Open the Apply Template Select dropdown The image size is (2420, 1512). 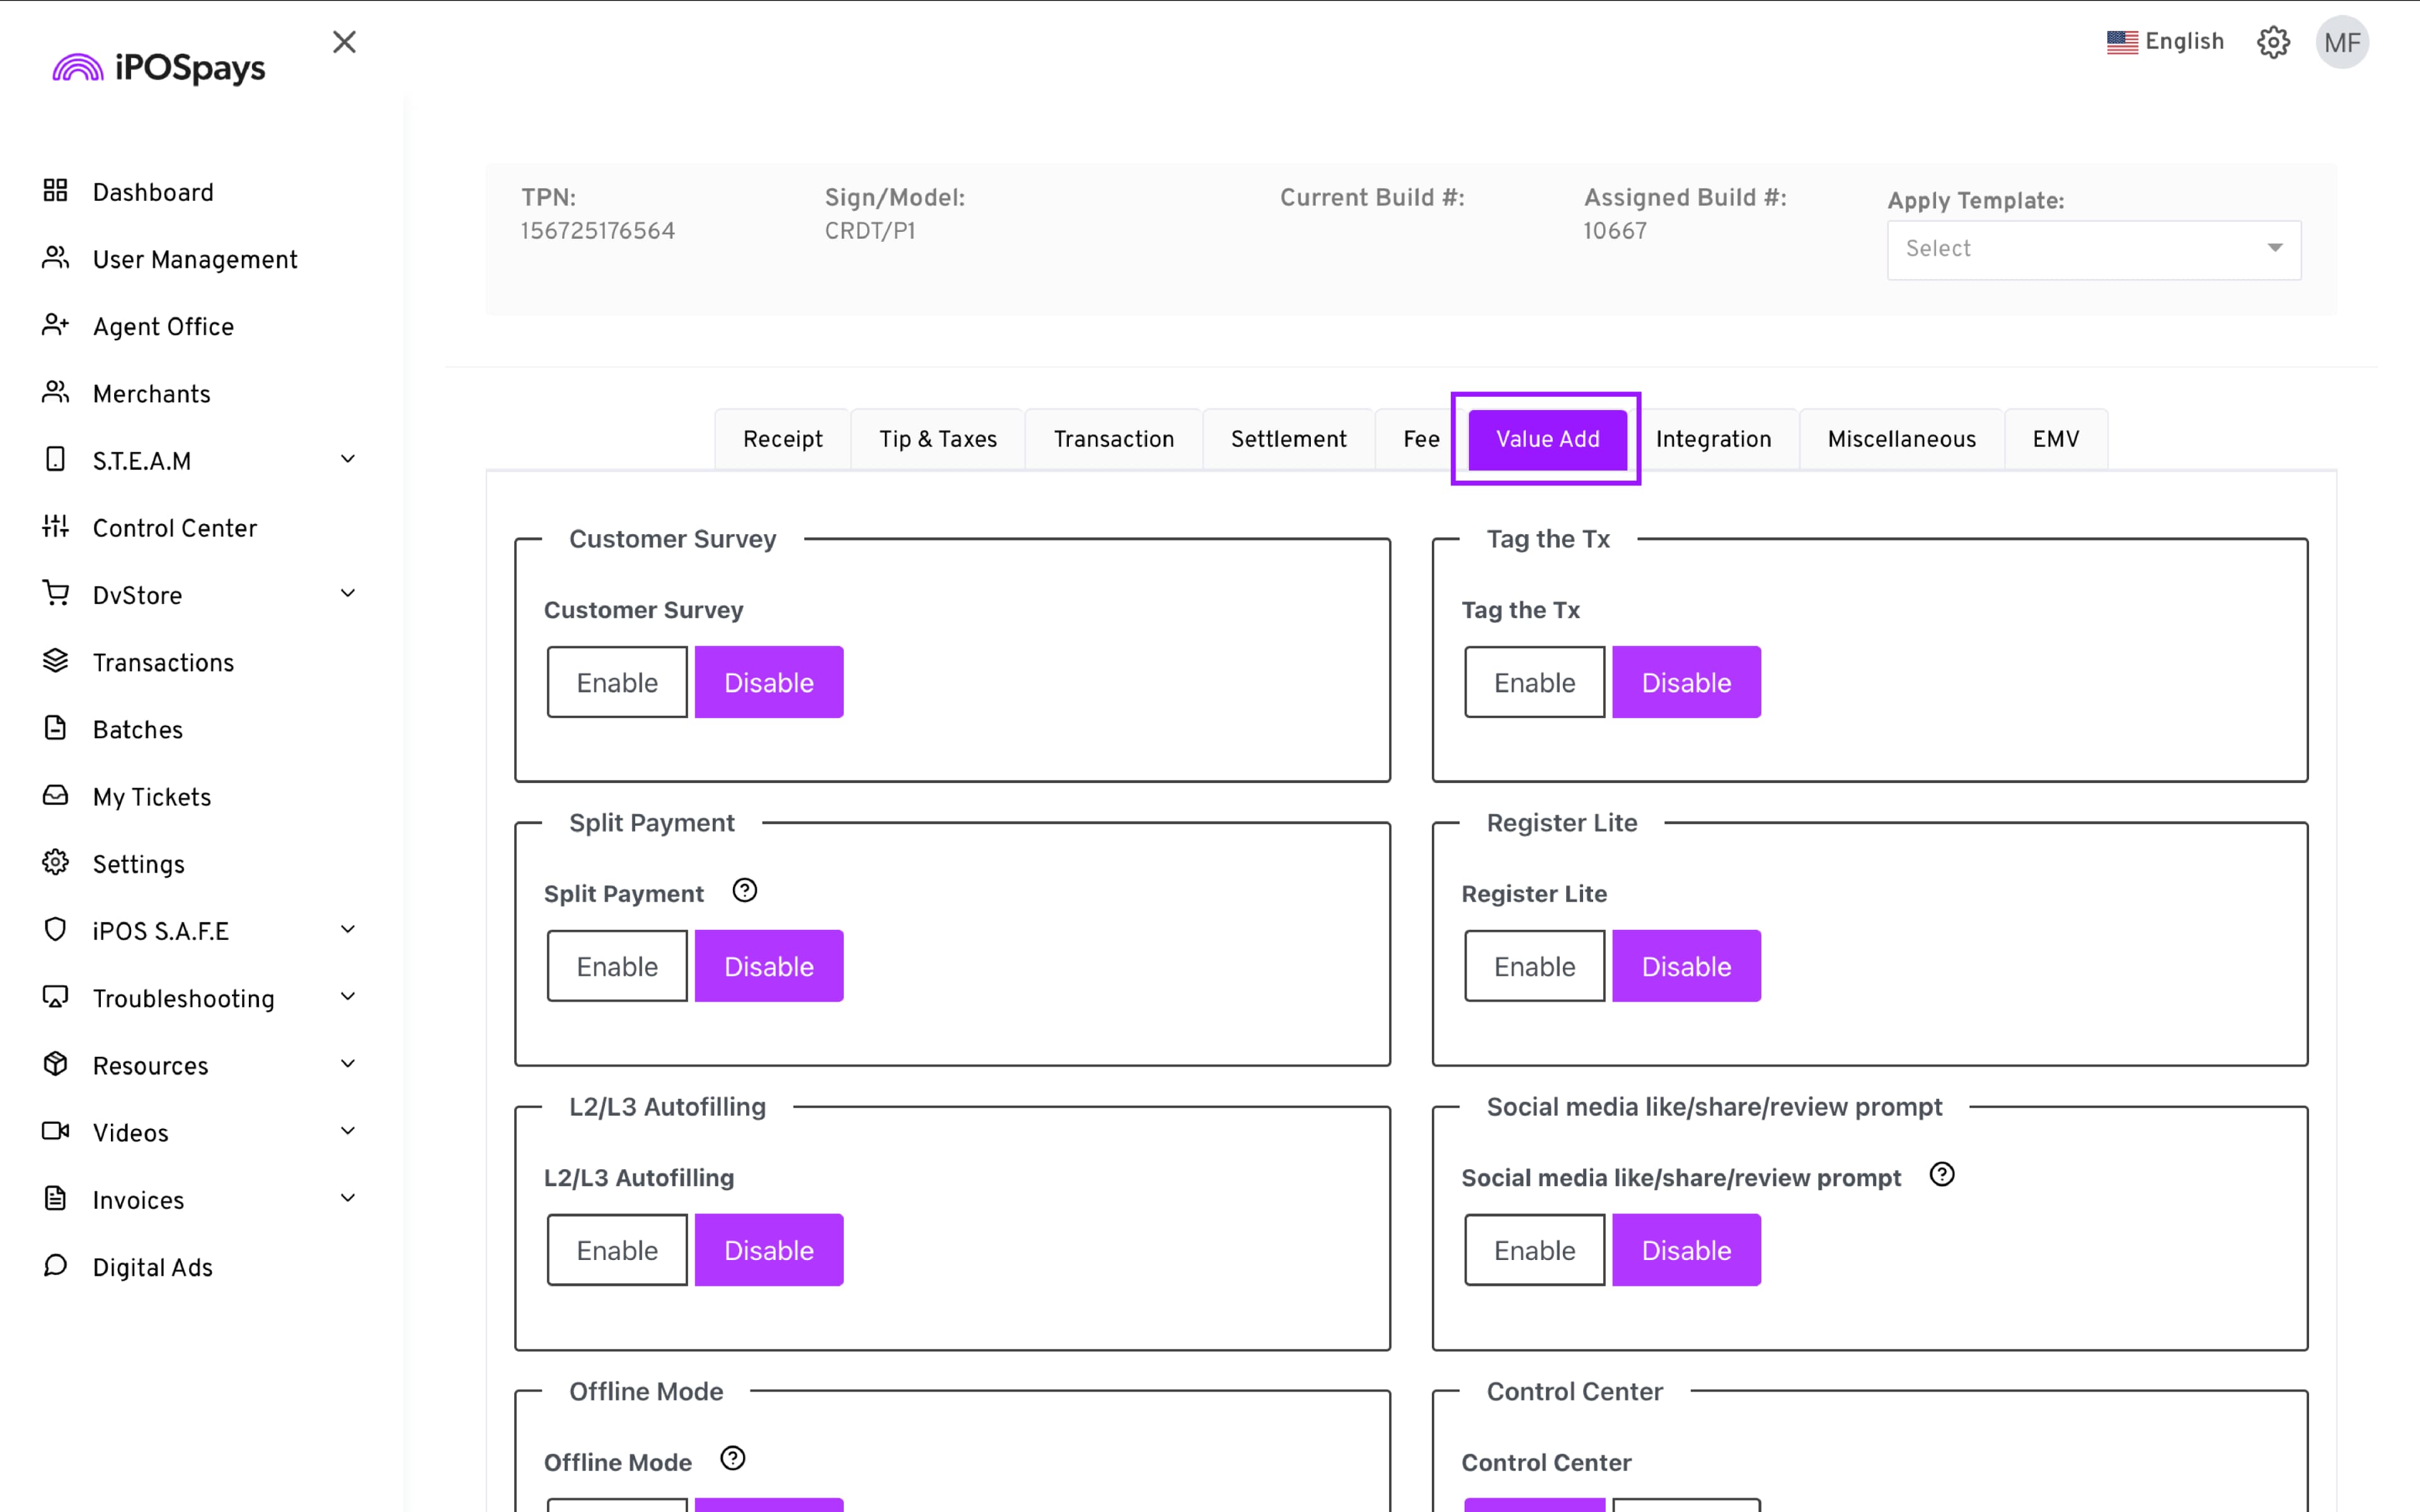pos(2093,249)
